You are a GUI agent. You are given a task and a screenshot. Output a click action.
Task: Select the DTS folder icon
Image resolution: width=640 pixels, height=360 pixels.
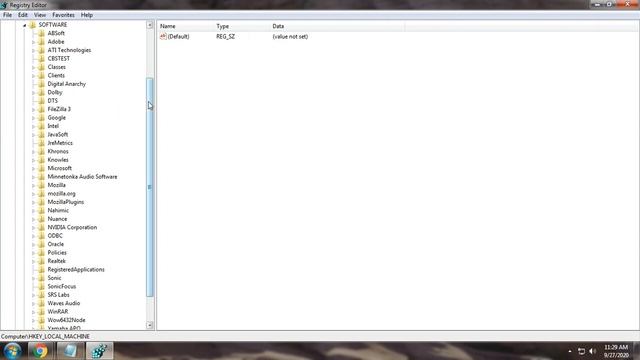[x=41, y=101]
